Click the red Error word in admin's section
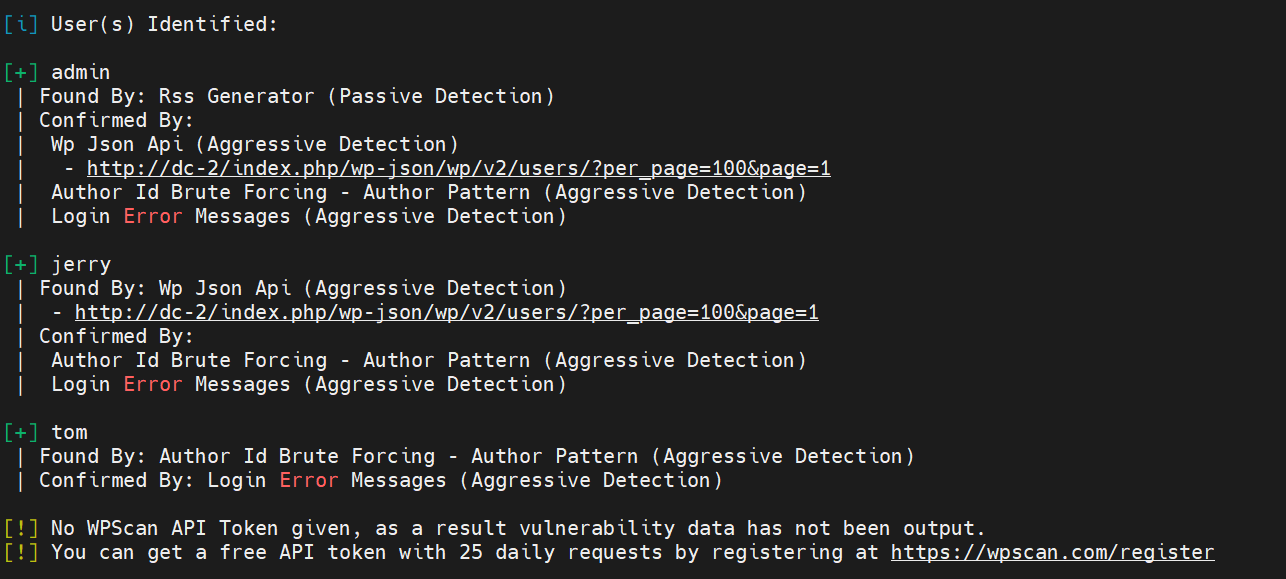1286x579 pixels. [153, 216]
